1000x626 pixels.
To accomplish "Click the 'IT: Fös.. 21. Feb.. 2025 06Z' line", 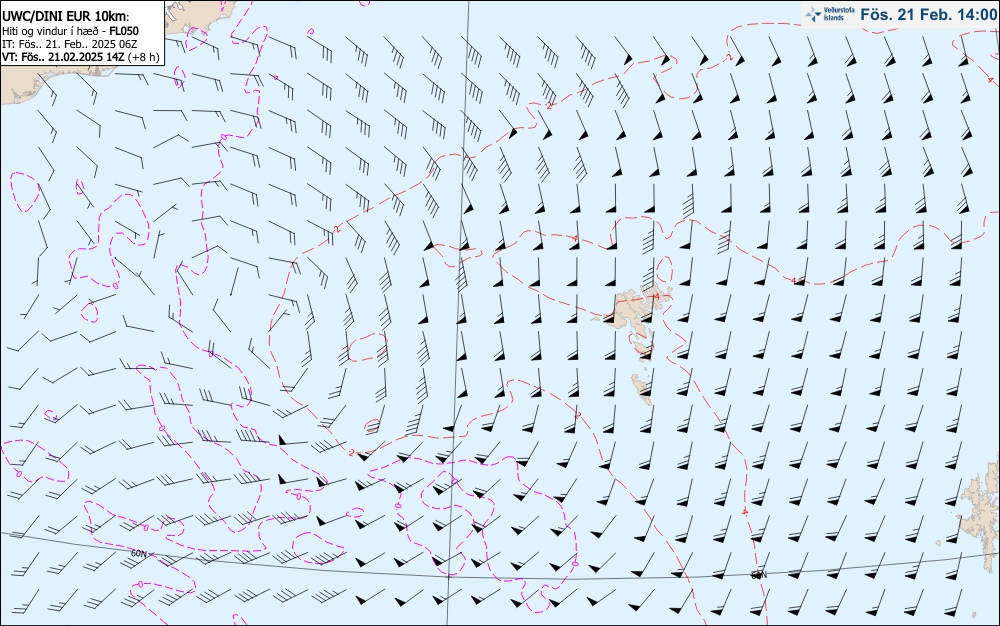I will pyautogui.click(x=70, y=44).
